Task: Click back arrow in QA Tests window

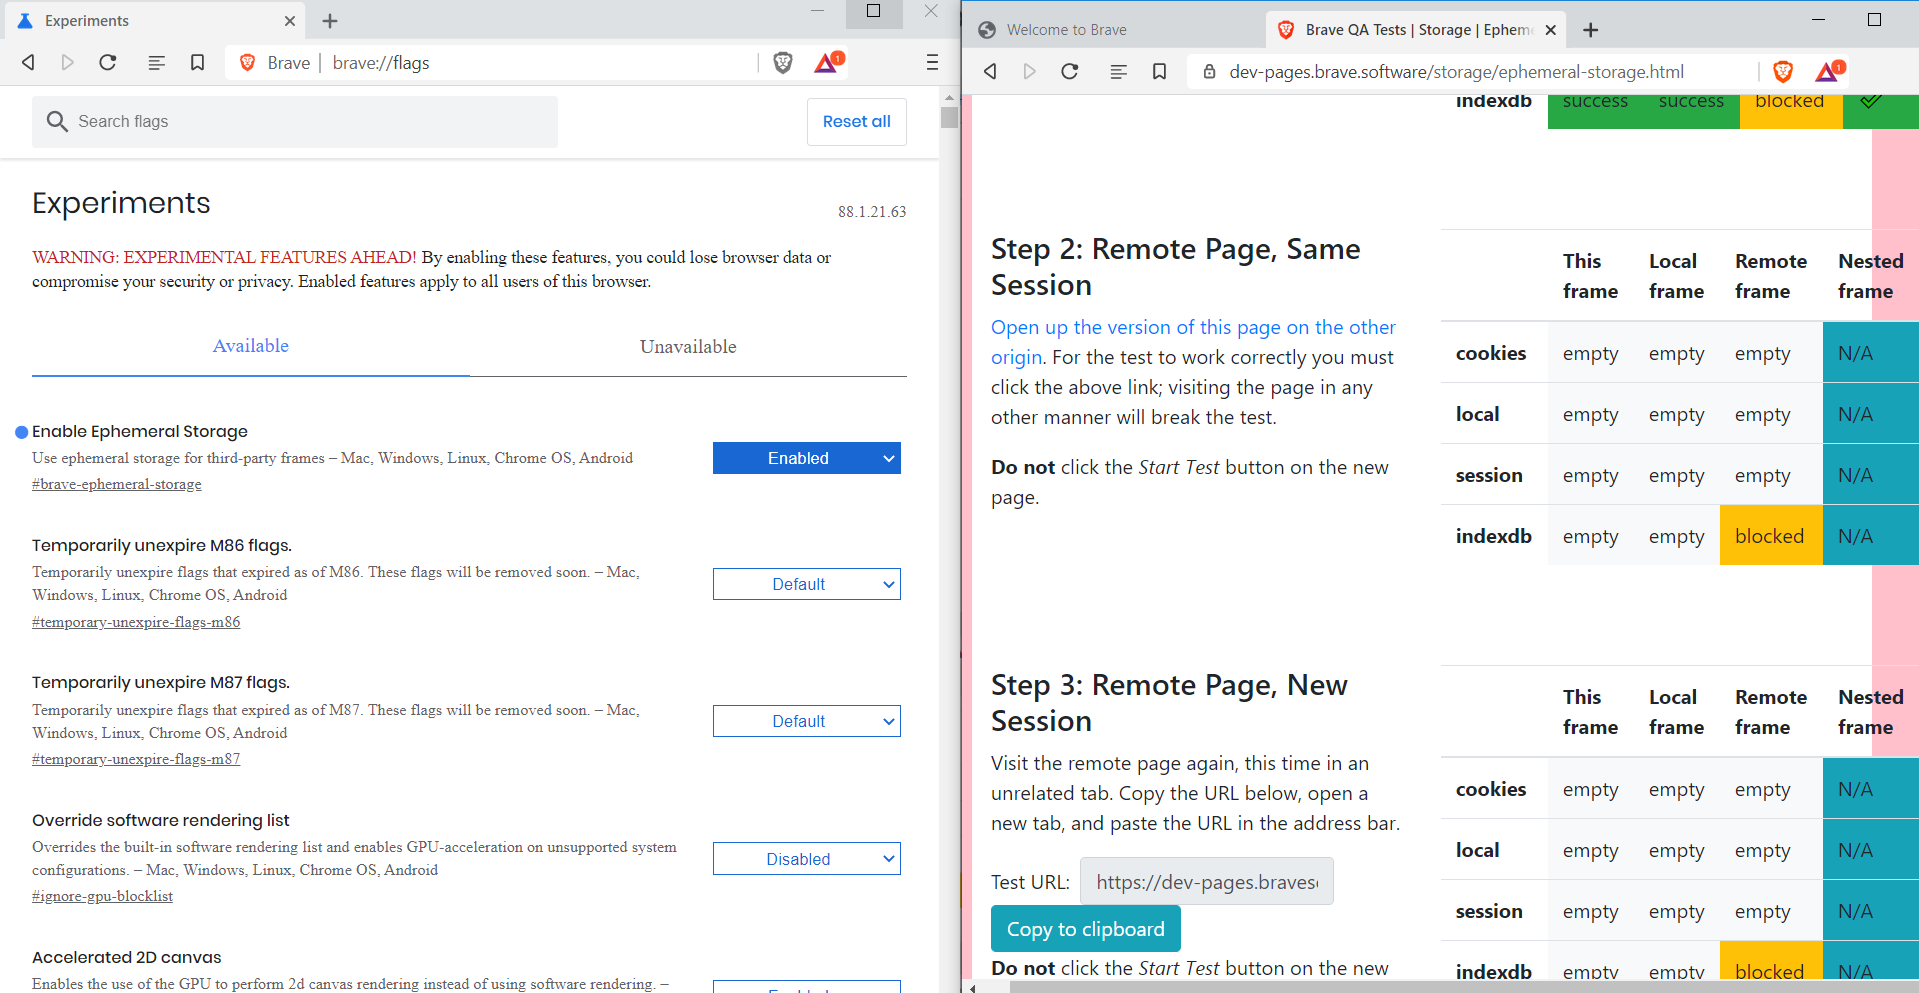Action: (990, 71)
